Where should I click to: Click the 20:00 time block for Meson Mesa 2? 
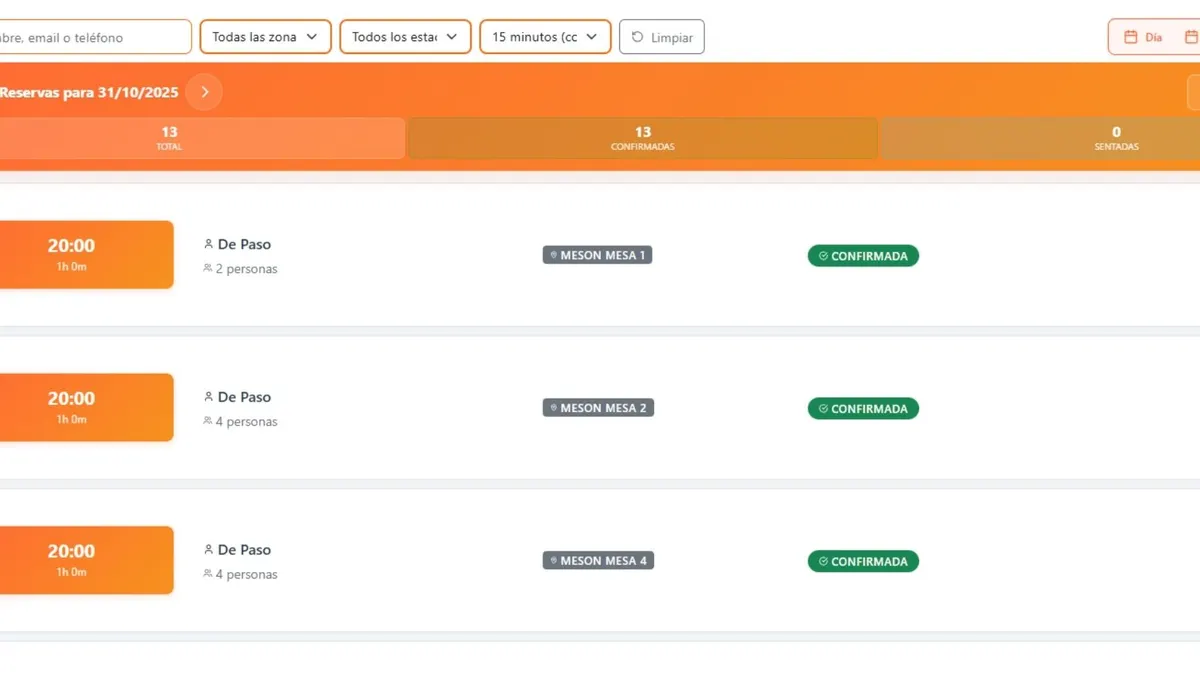pos(86,407)
